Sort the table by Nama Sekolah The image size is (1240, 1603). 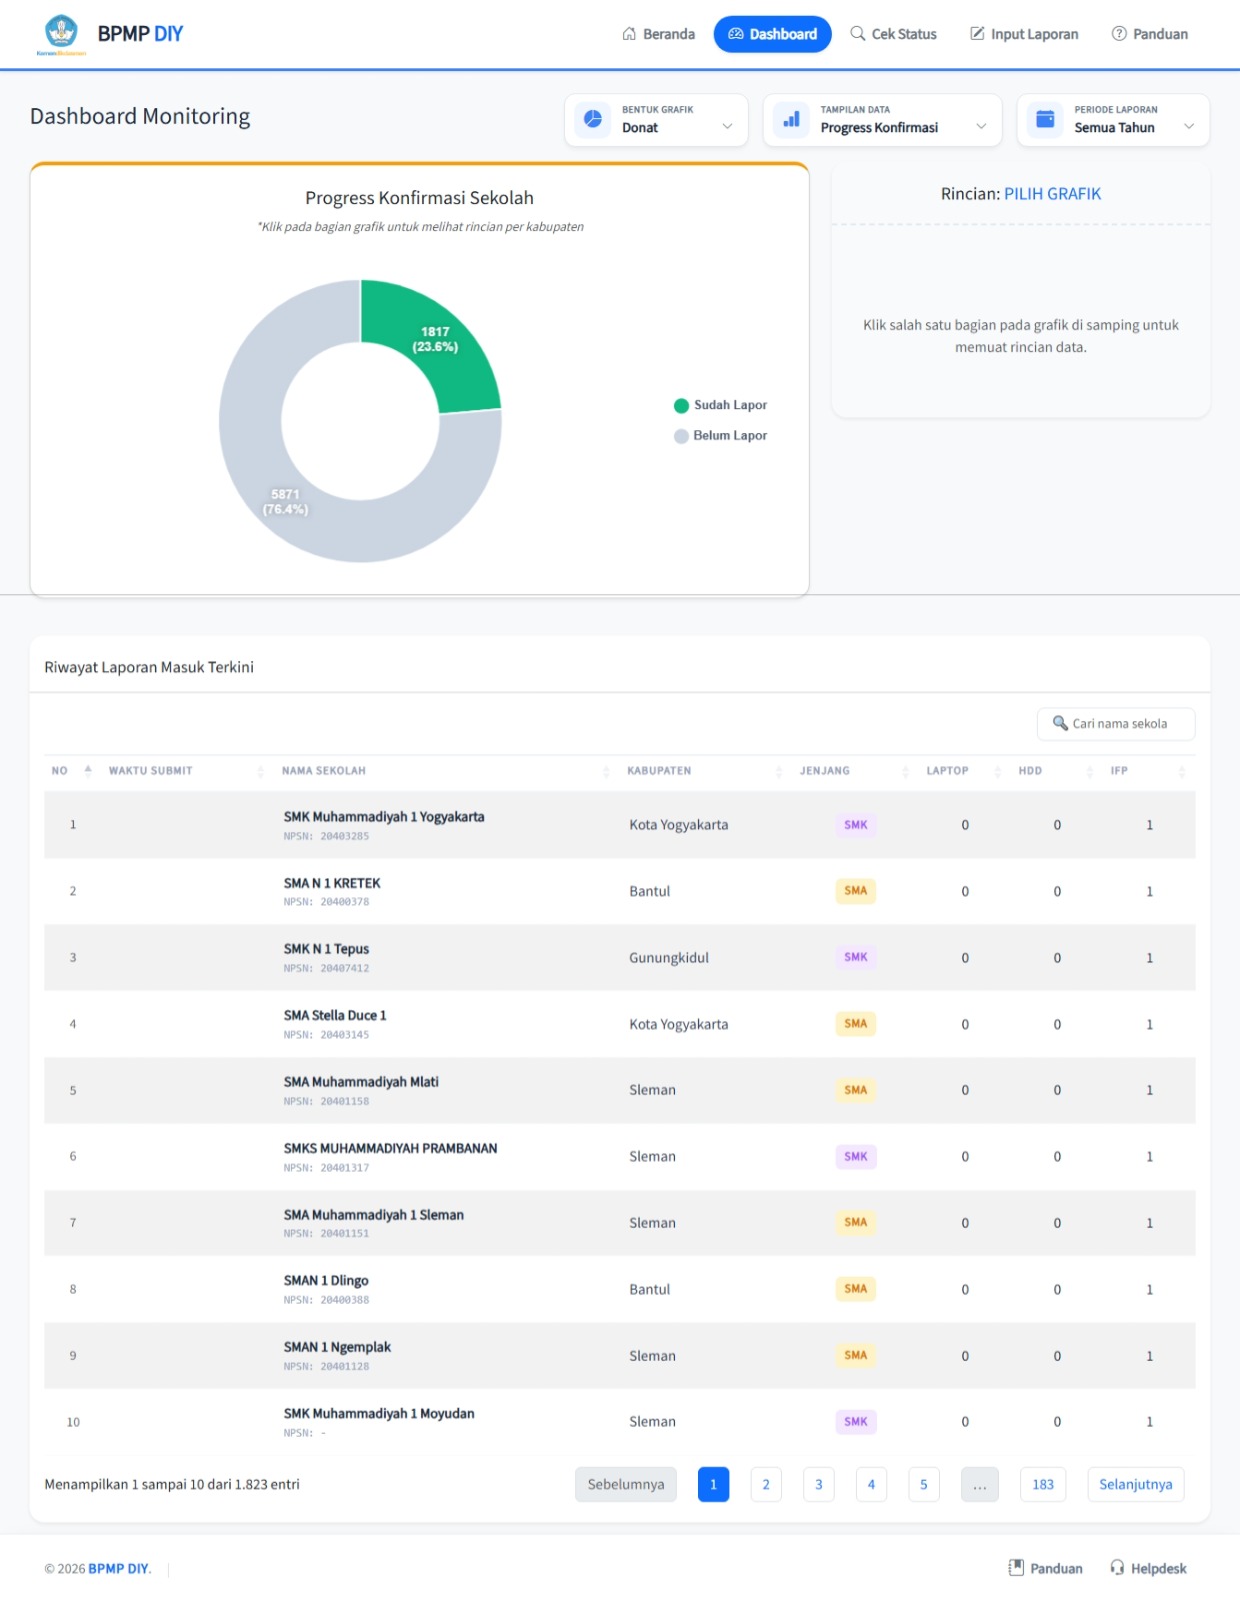[445, 771]
